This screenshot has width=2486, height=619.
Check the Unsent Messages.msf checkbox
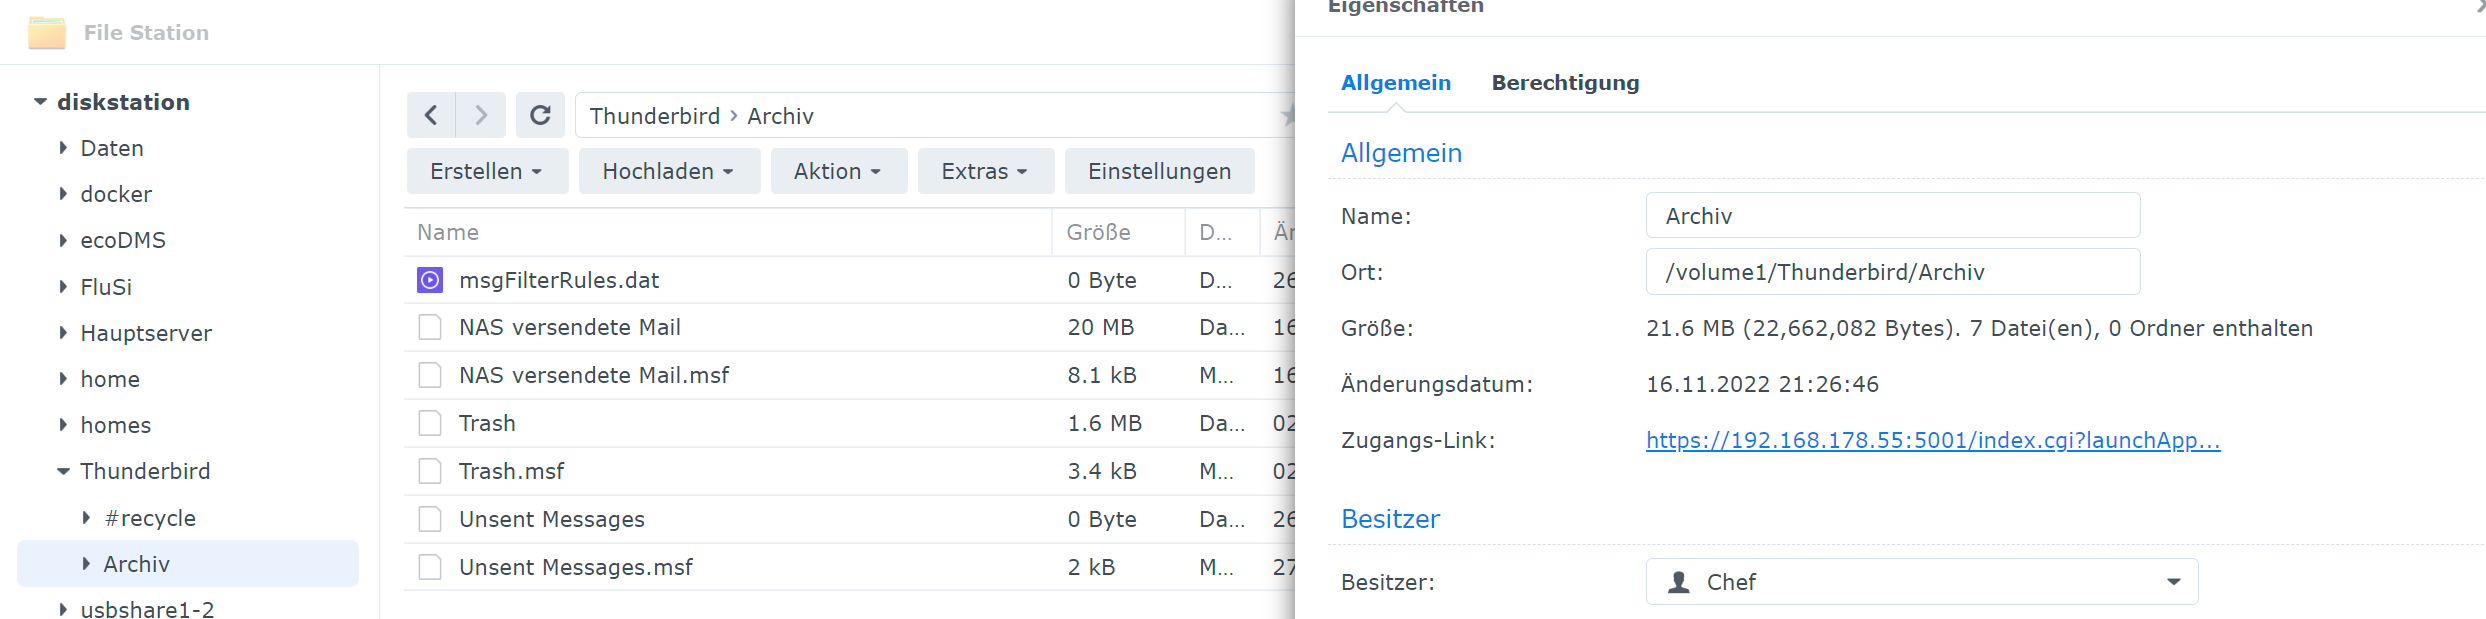pyautogui.click(x=430, y=567)
